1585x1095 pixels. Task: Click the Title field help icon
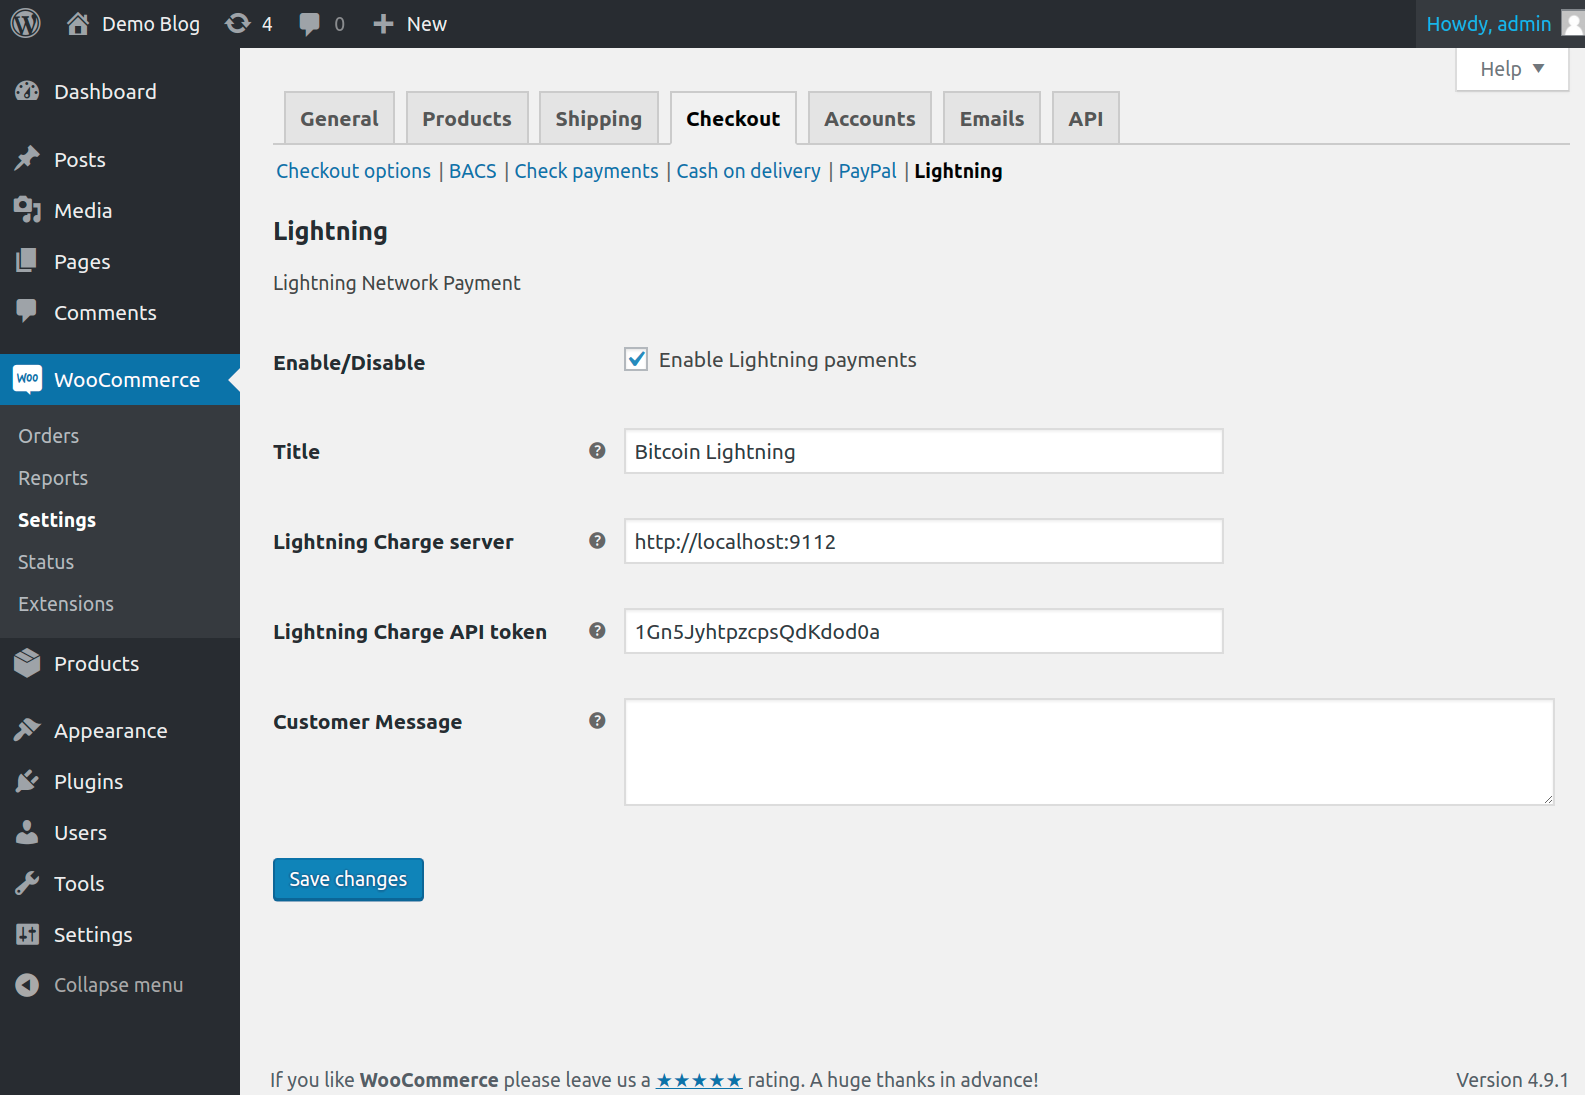597,451
